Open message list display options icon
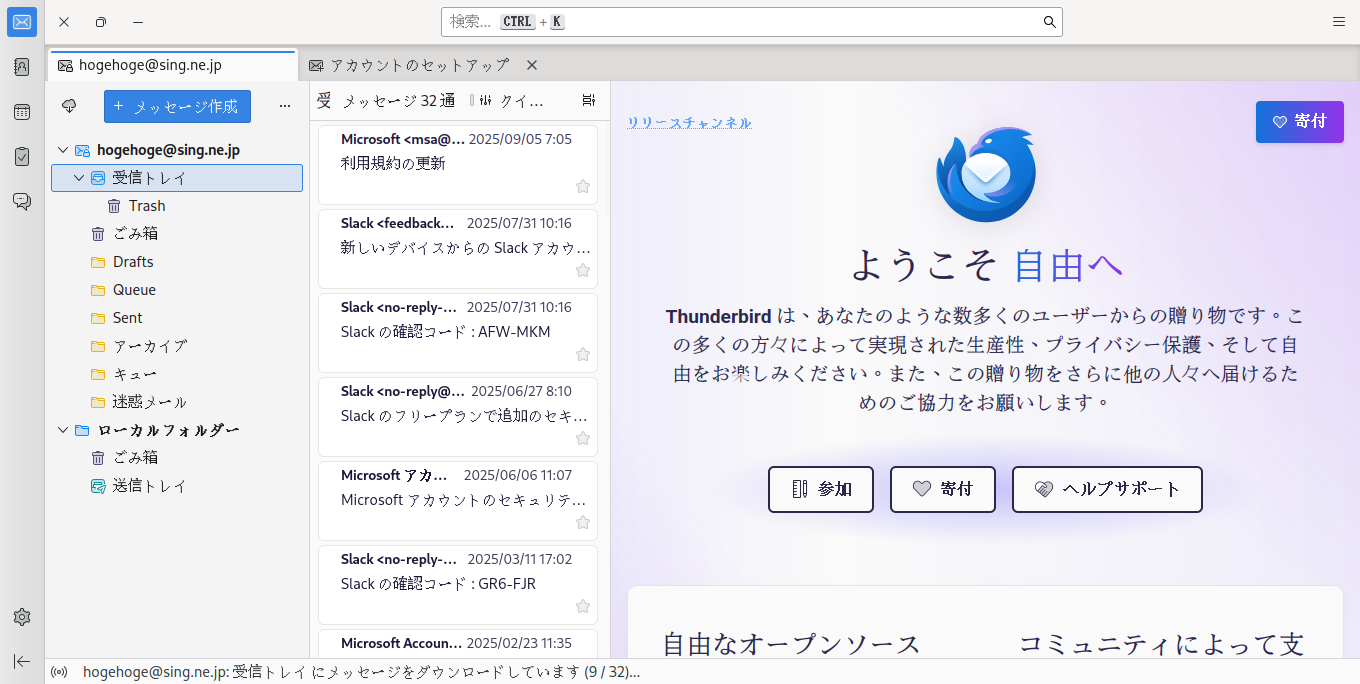The width and height of the screenshot is (1360, 684). point(588,100)
